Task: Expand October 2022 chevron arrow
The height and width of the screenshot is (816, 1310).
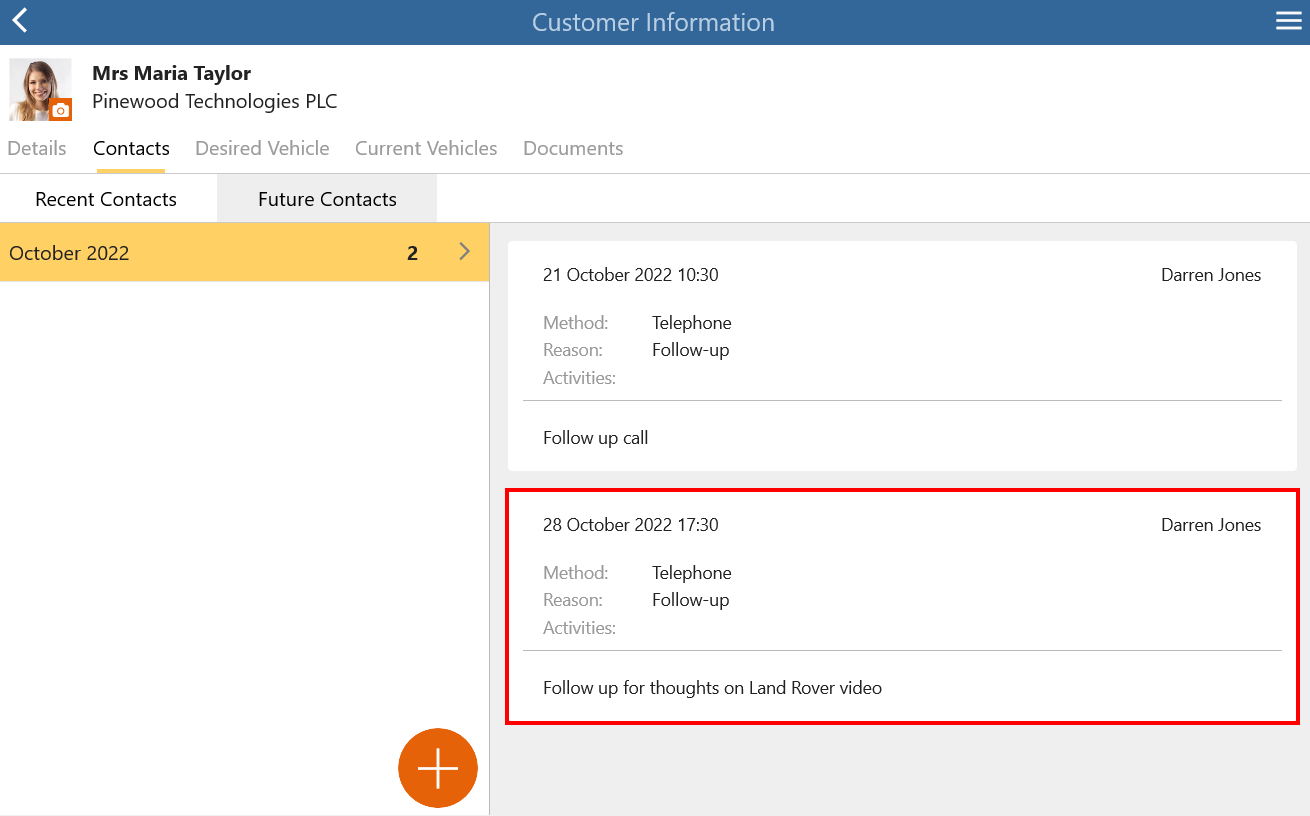Action: pos(464,252)
